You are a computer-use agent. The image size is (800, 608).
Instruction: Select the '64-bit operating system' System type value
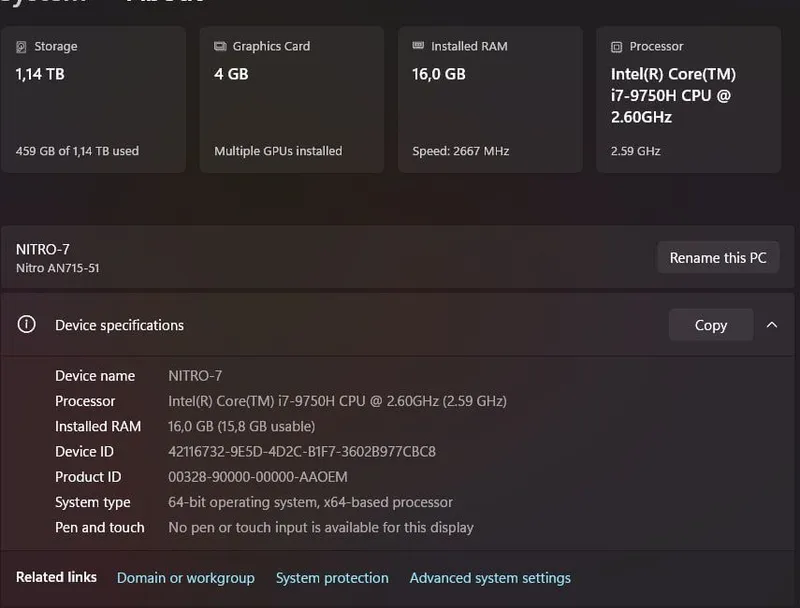point(310,502)
